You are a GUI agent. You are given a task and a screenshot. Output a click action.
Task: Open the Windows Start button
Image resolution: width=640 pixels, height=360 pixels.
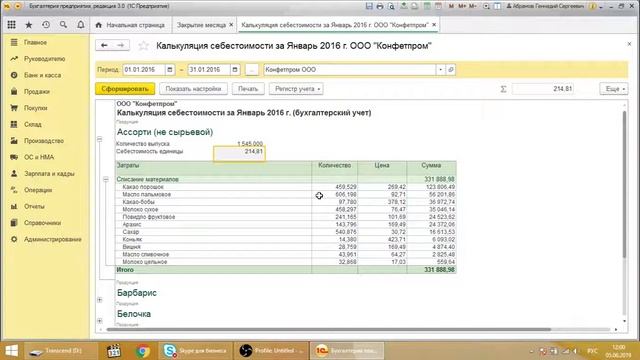click(x=11, y=351)
